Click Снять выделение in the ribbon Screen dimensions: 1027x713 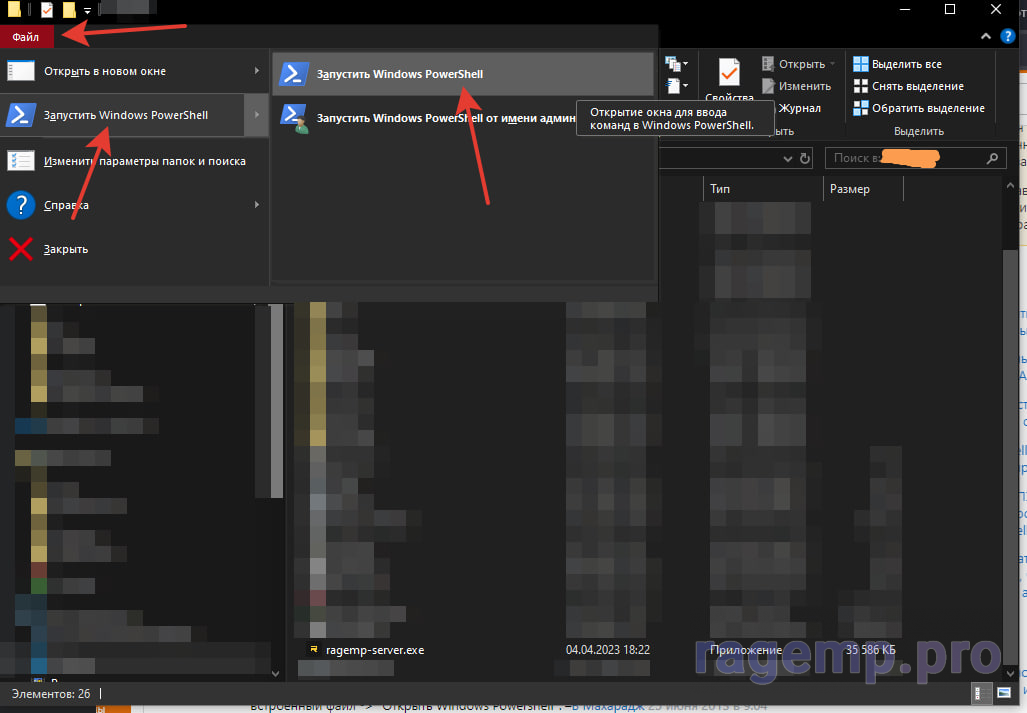point(908,86)
